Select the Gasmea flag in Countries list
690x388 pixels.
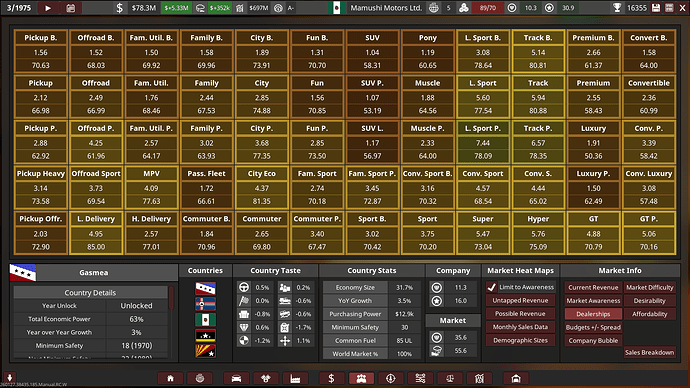(x=206, y=289)
